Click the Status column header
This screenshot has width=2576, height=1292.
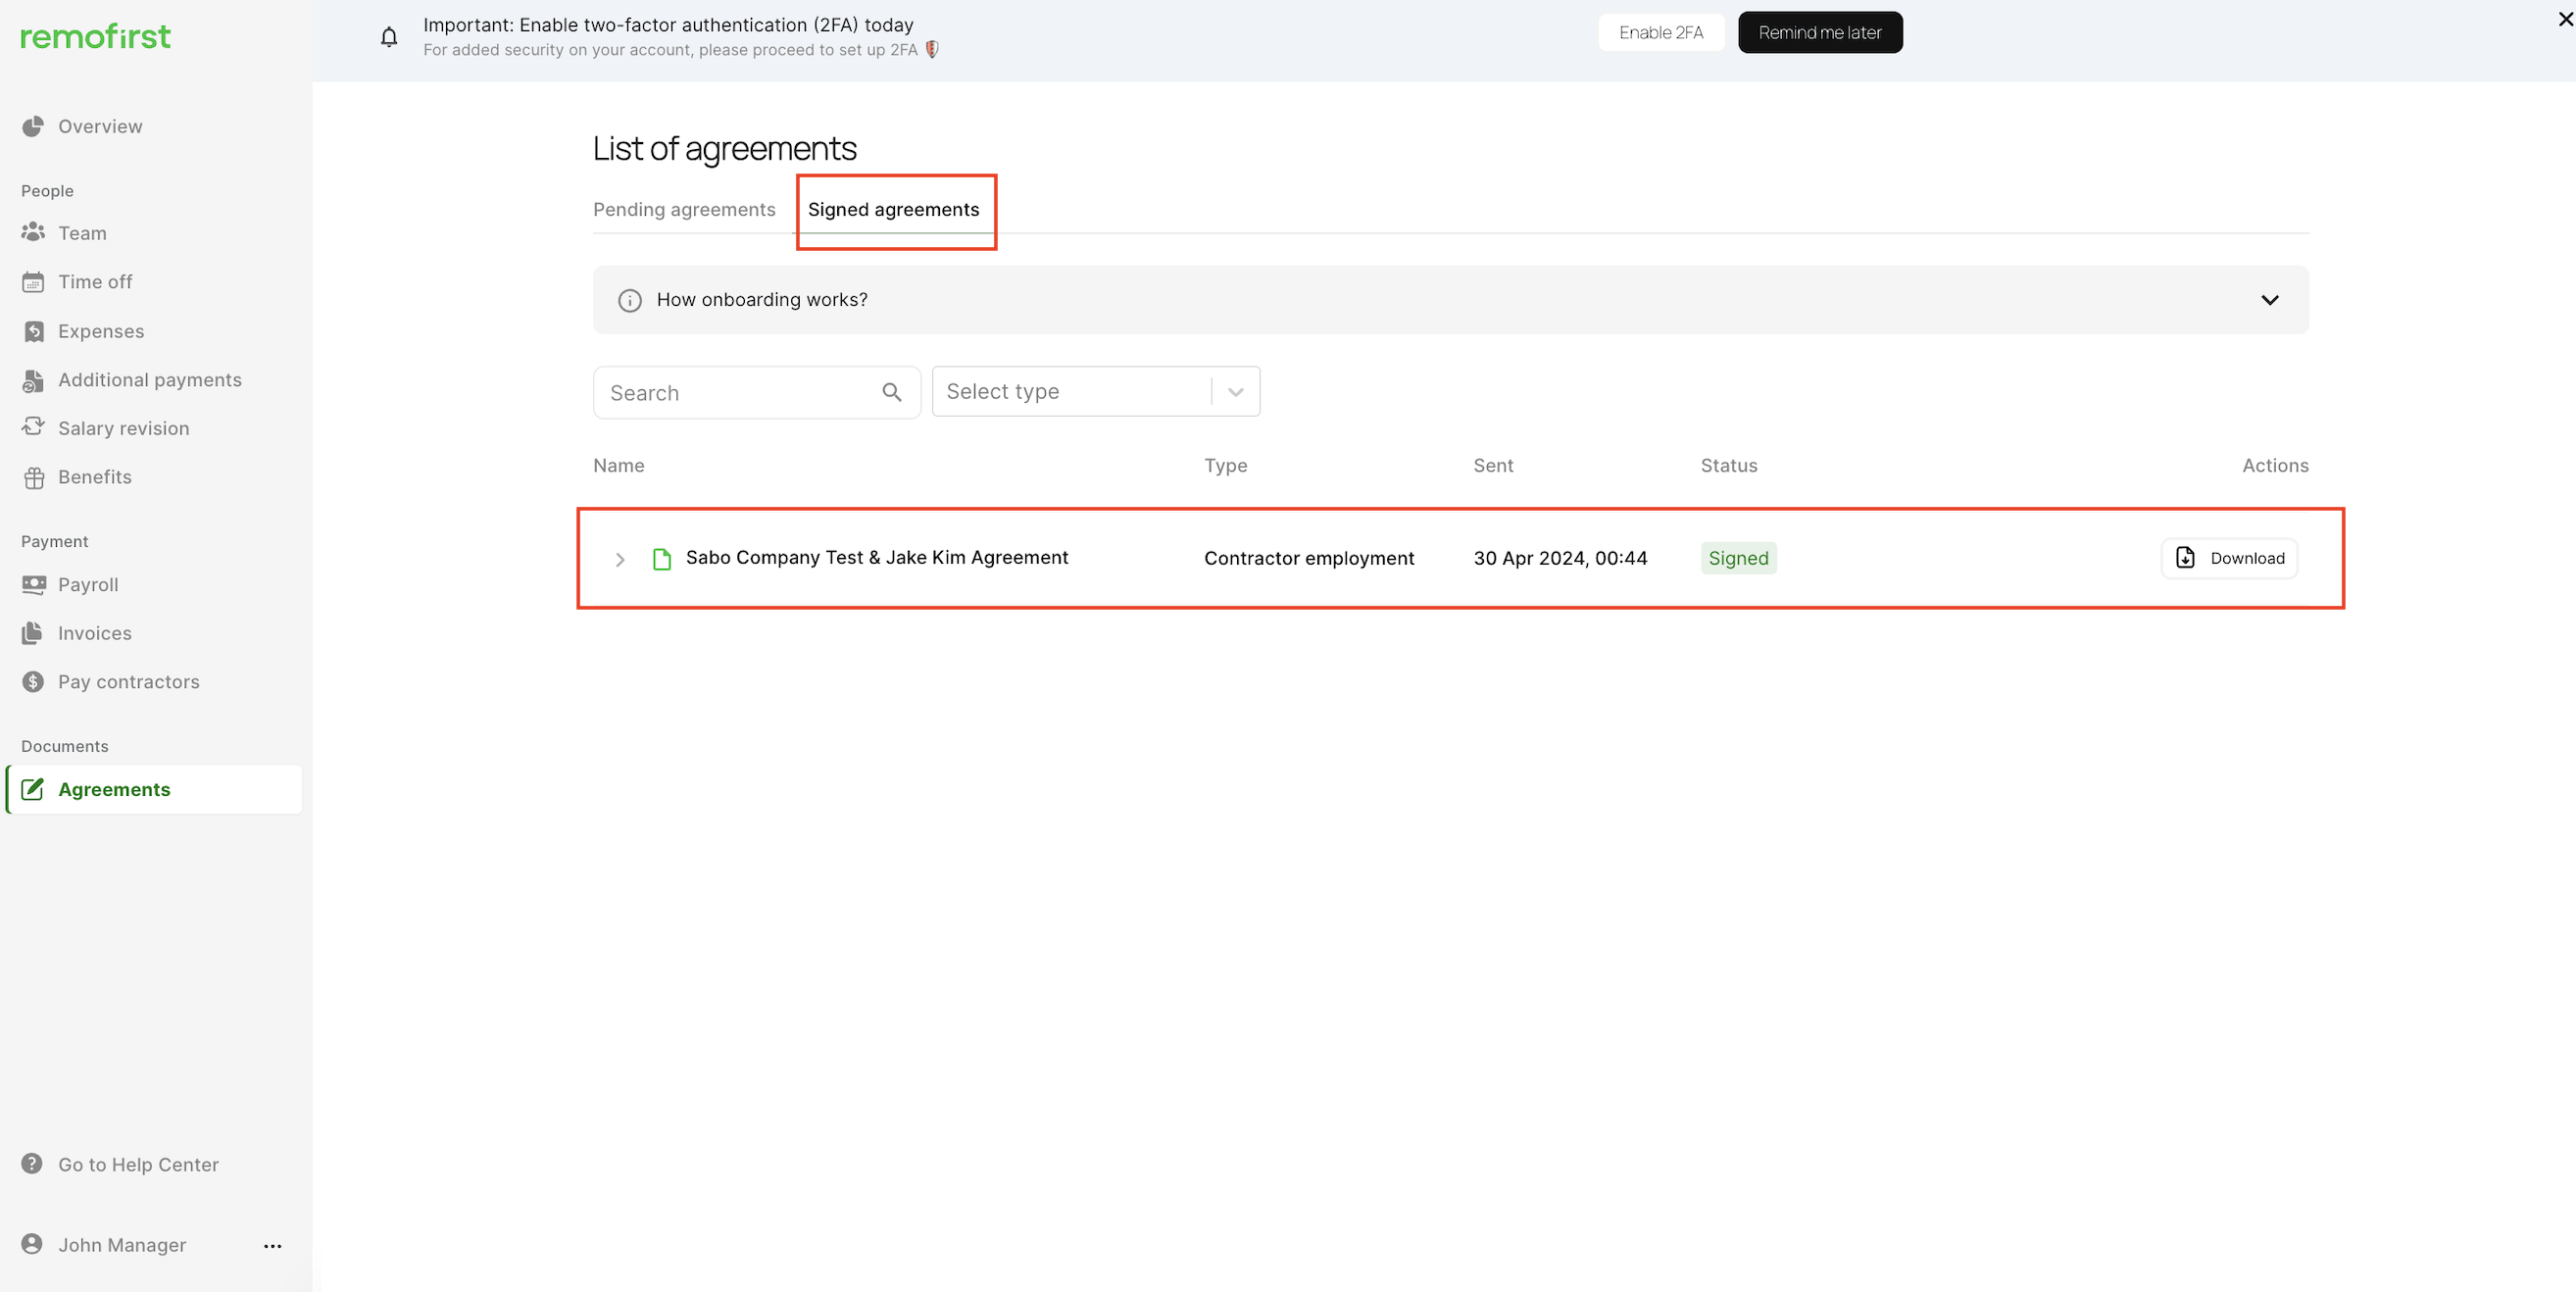1728,465
